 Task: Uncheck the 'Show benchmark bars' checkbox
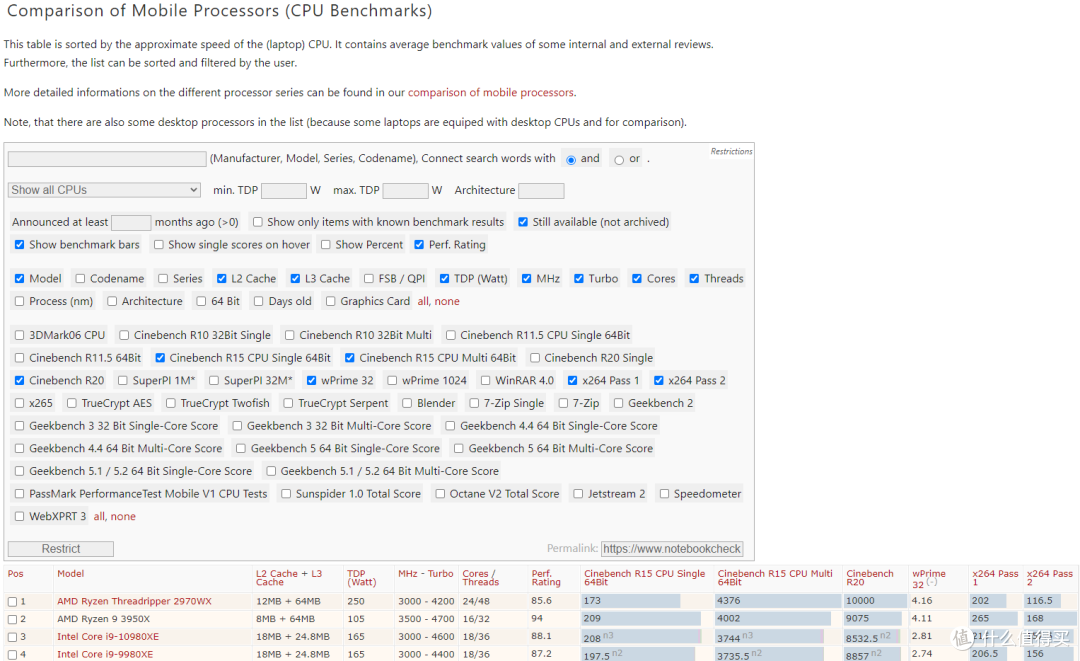coord(20,245)
